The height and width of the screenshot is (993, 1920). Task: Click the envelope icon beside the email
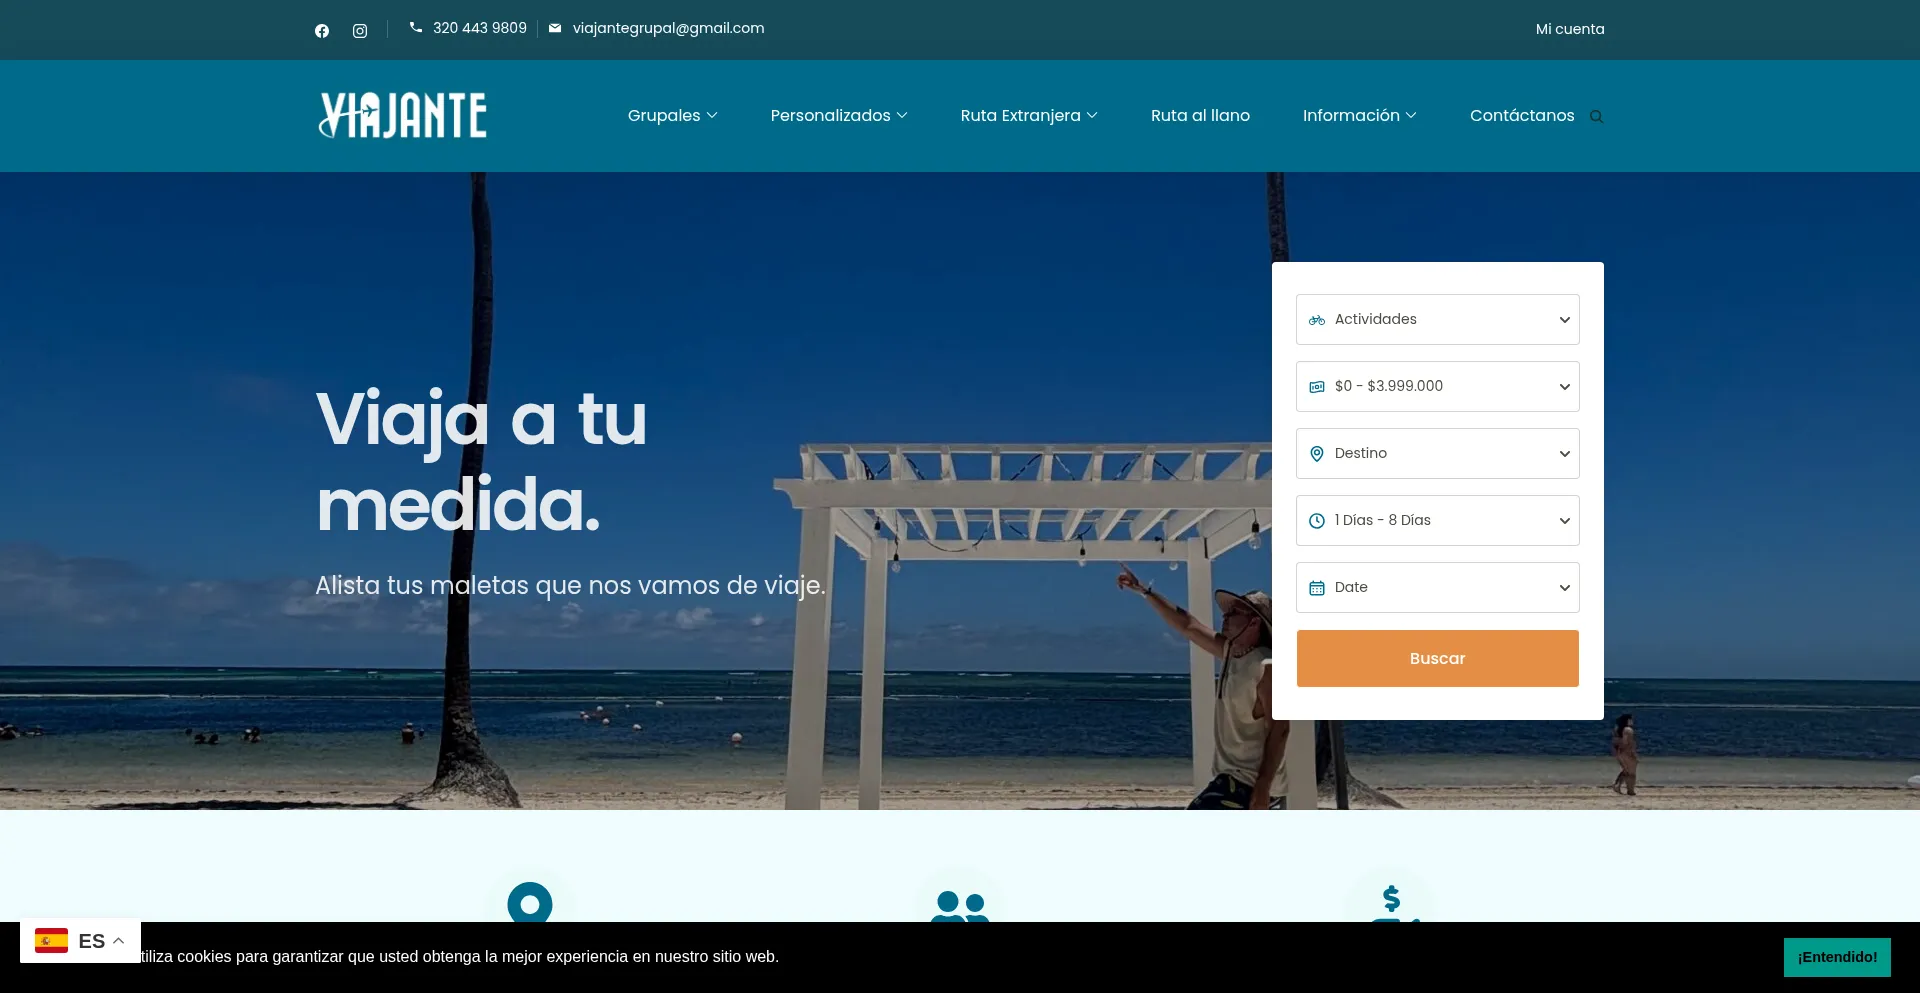click(x=555, y=28)
